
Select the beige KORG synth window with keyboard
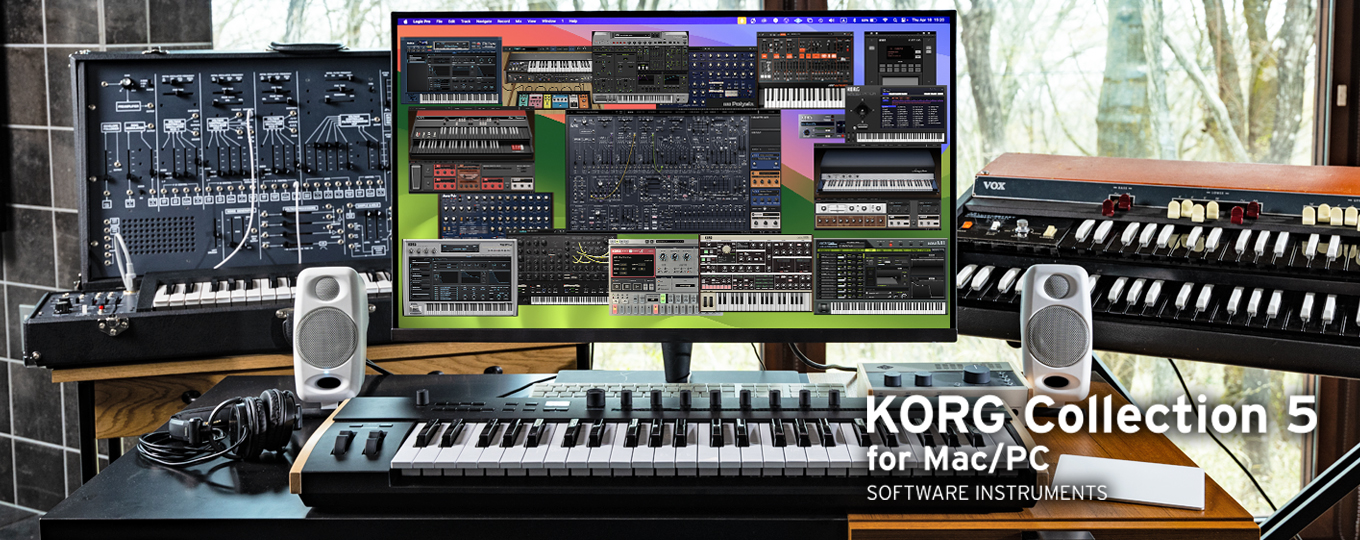(756, 273)
